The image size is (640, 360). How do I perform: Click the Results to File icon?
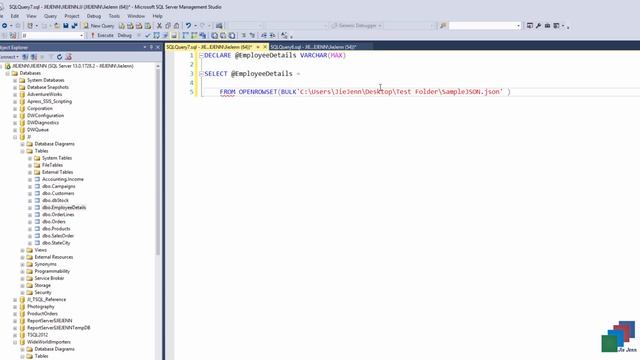click(232, 36)
